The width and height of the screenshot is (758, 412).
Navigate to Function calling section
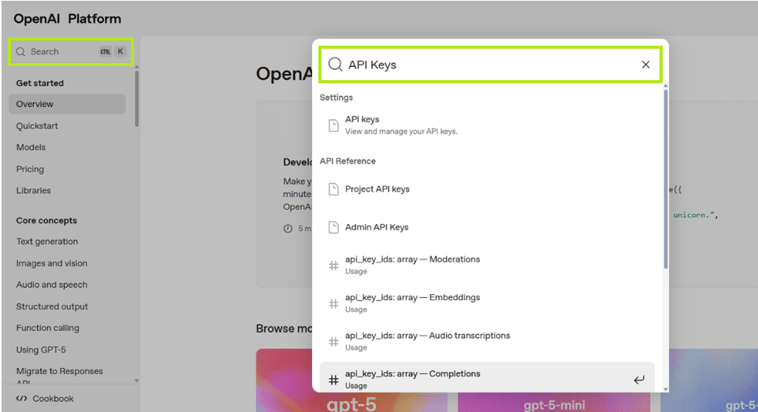click(47, 328)
